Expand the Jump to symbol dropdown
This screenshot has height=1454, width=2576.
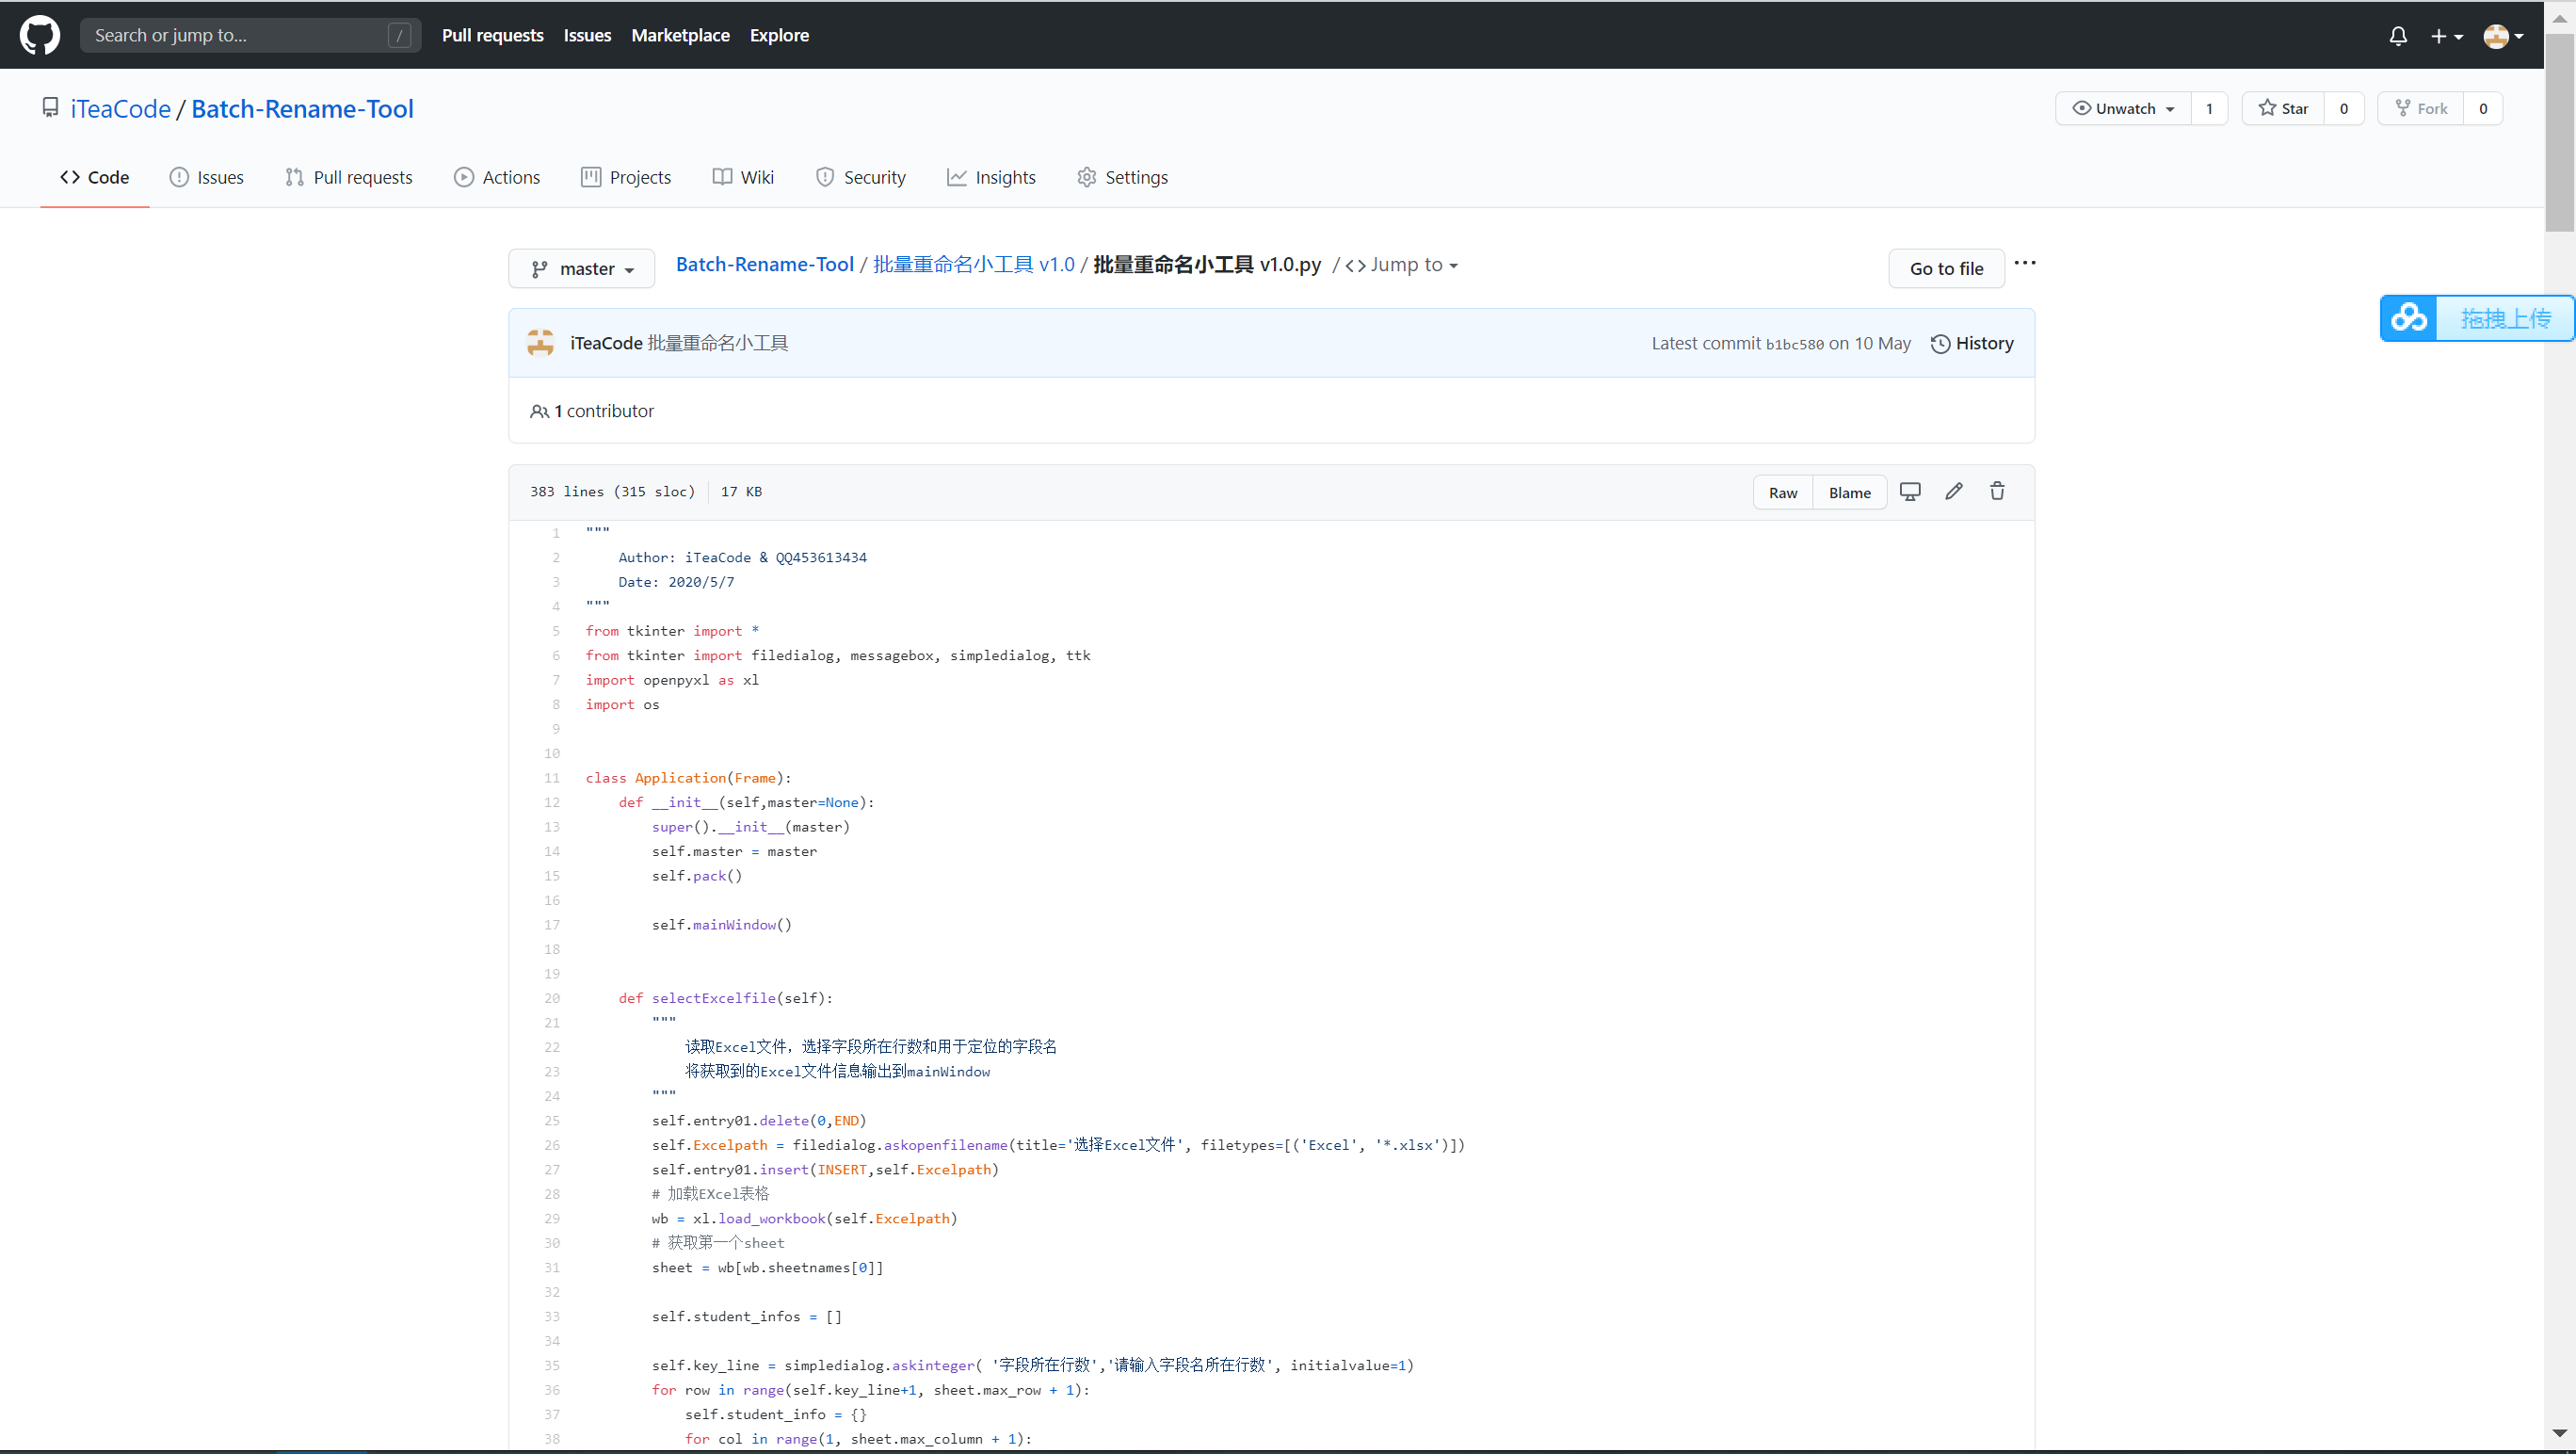click(1402, 265)
